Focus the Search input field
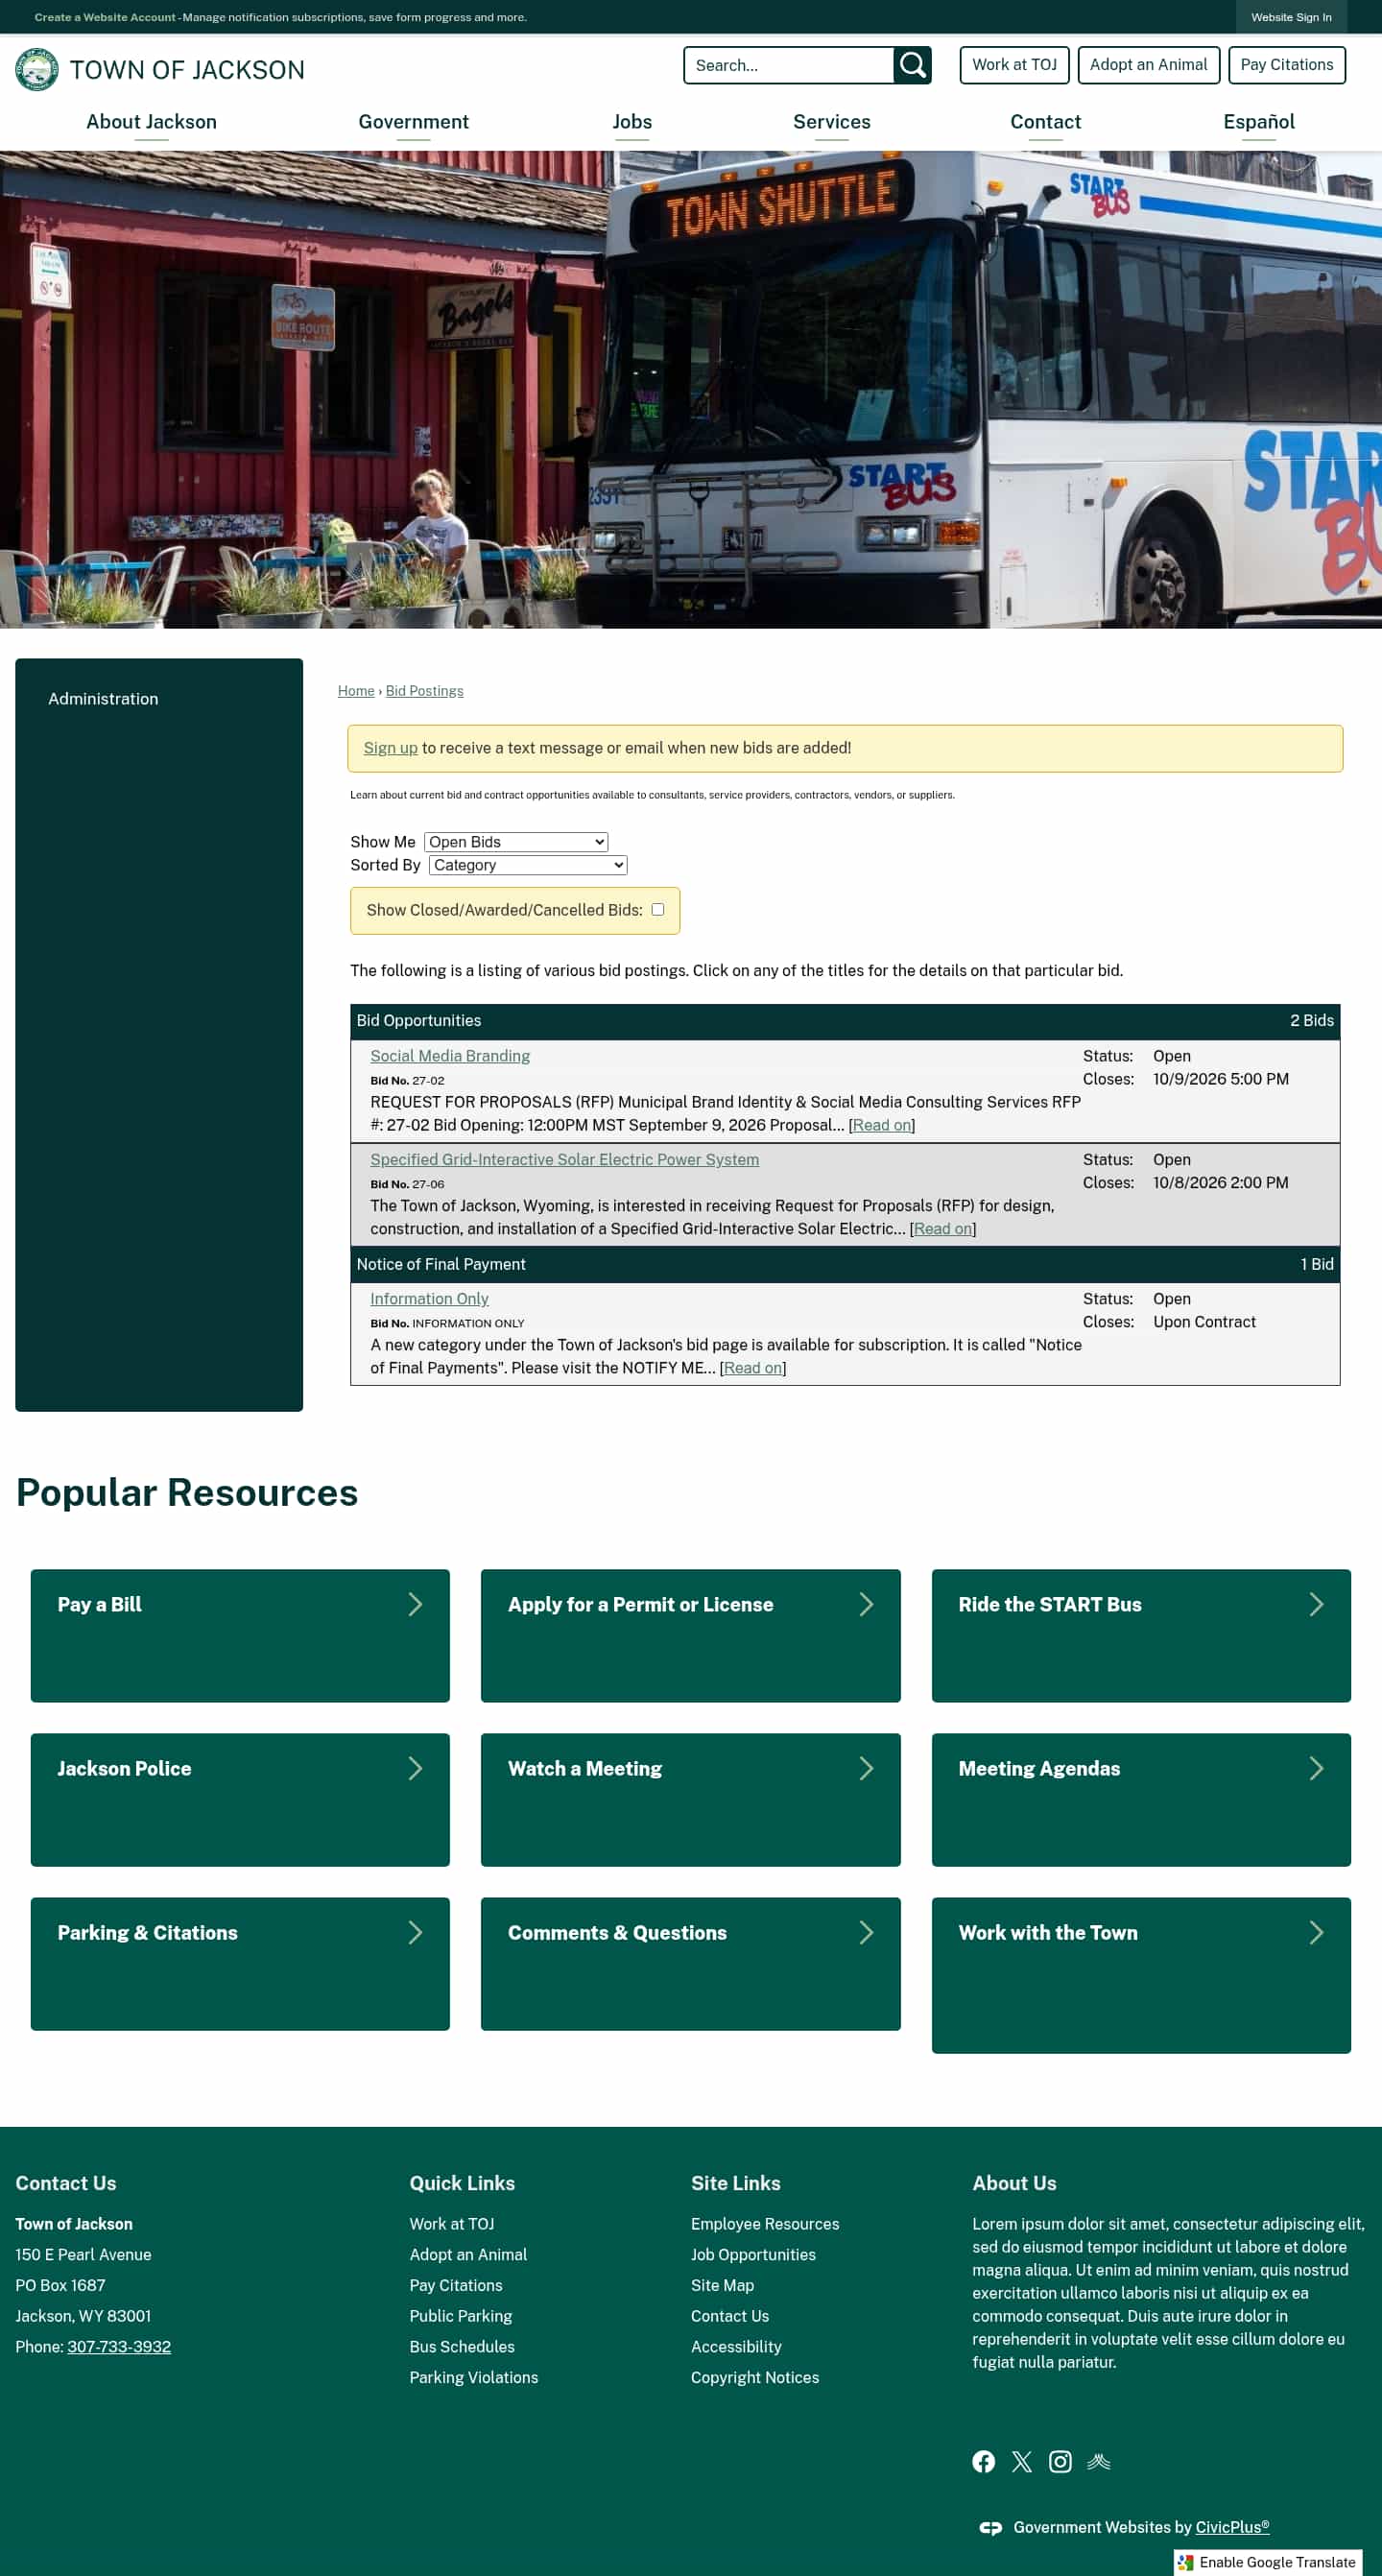 tap(788, 65)
